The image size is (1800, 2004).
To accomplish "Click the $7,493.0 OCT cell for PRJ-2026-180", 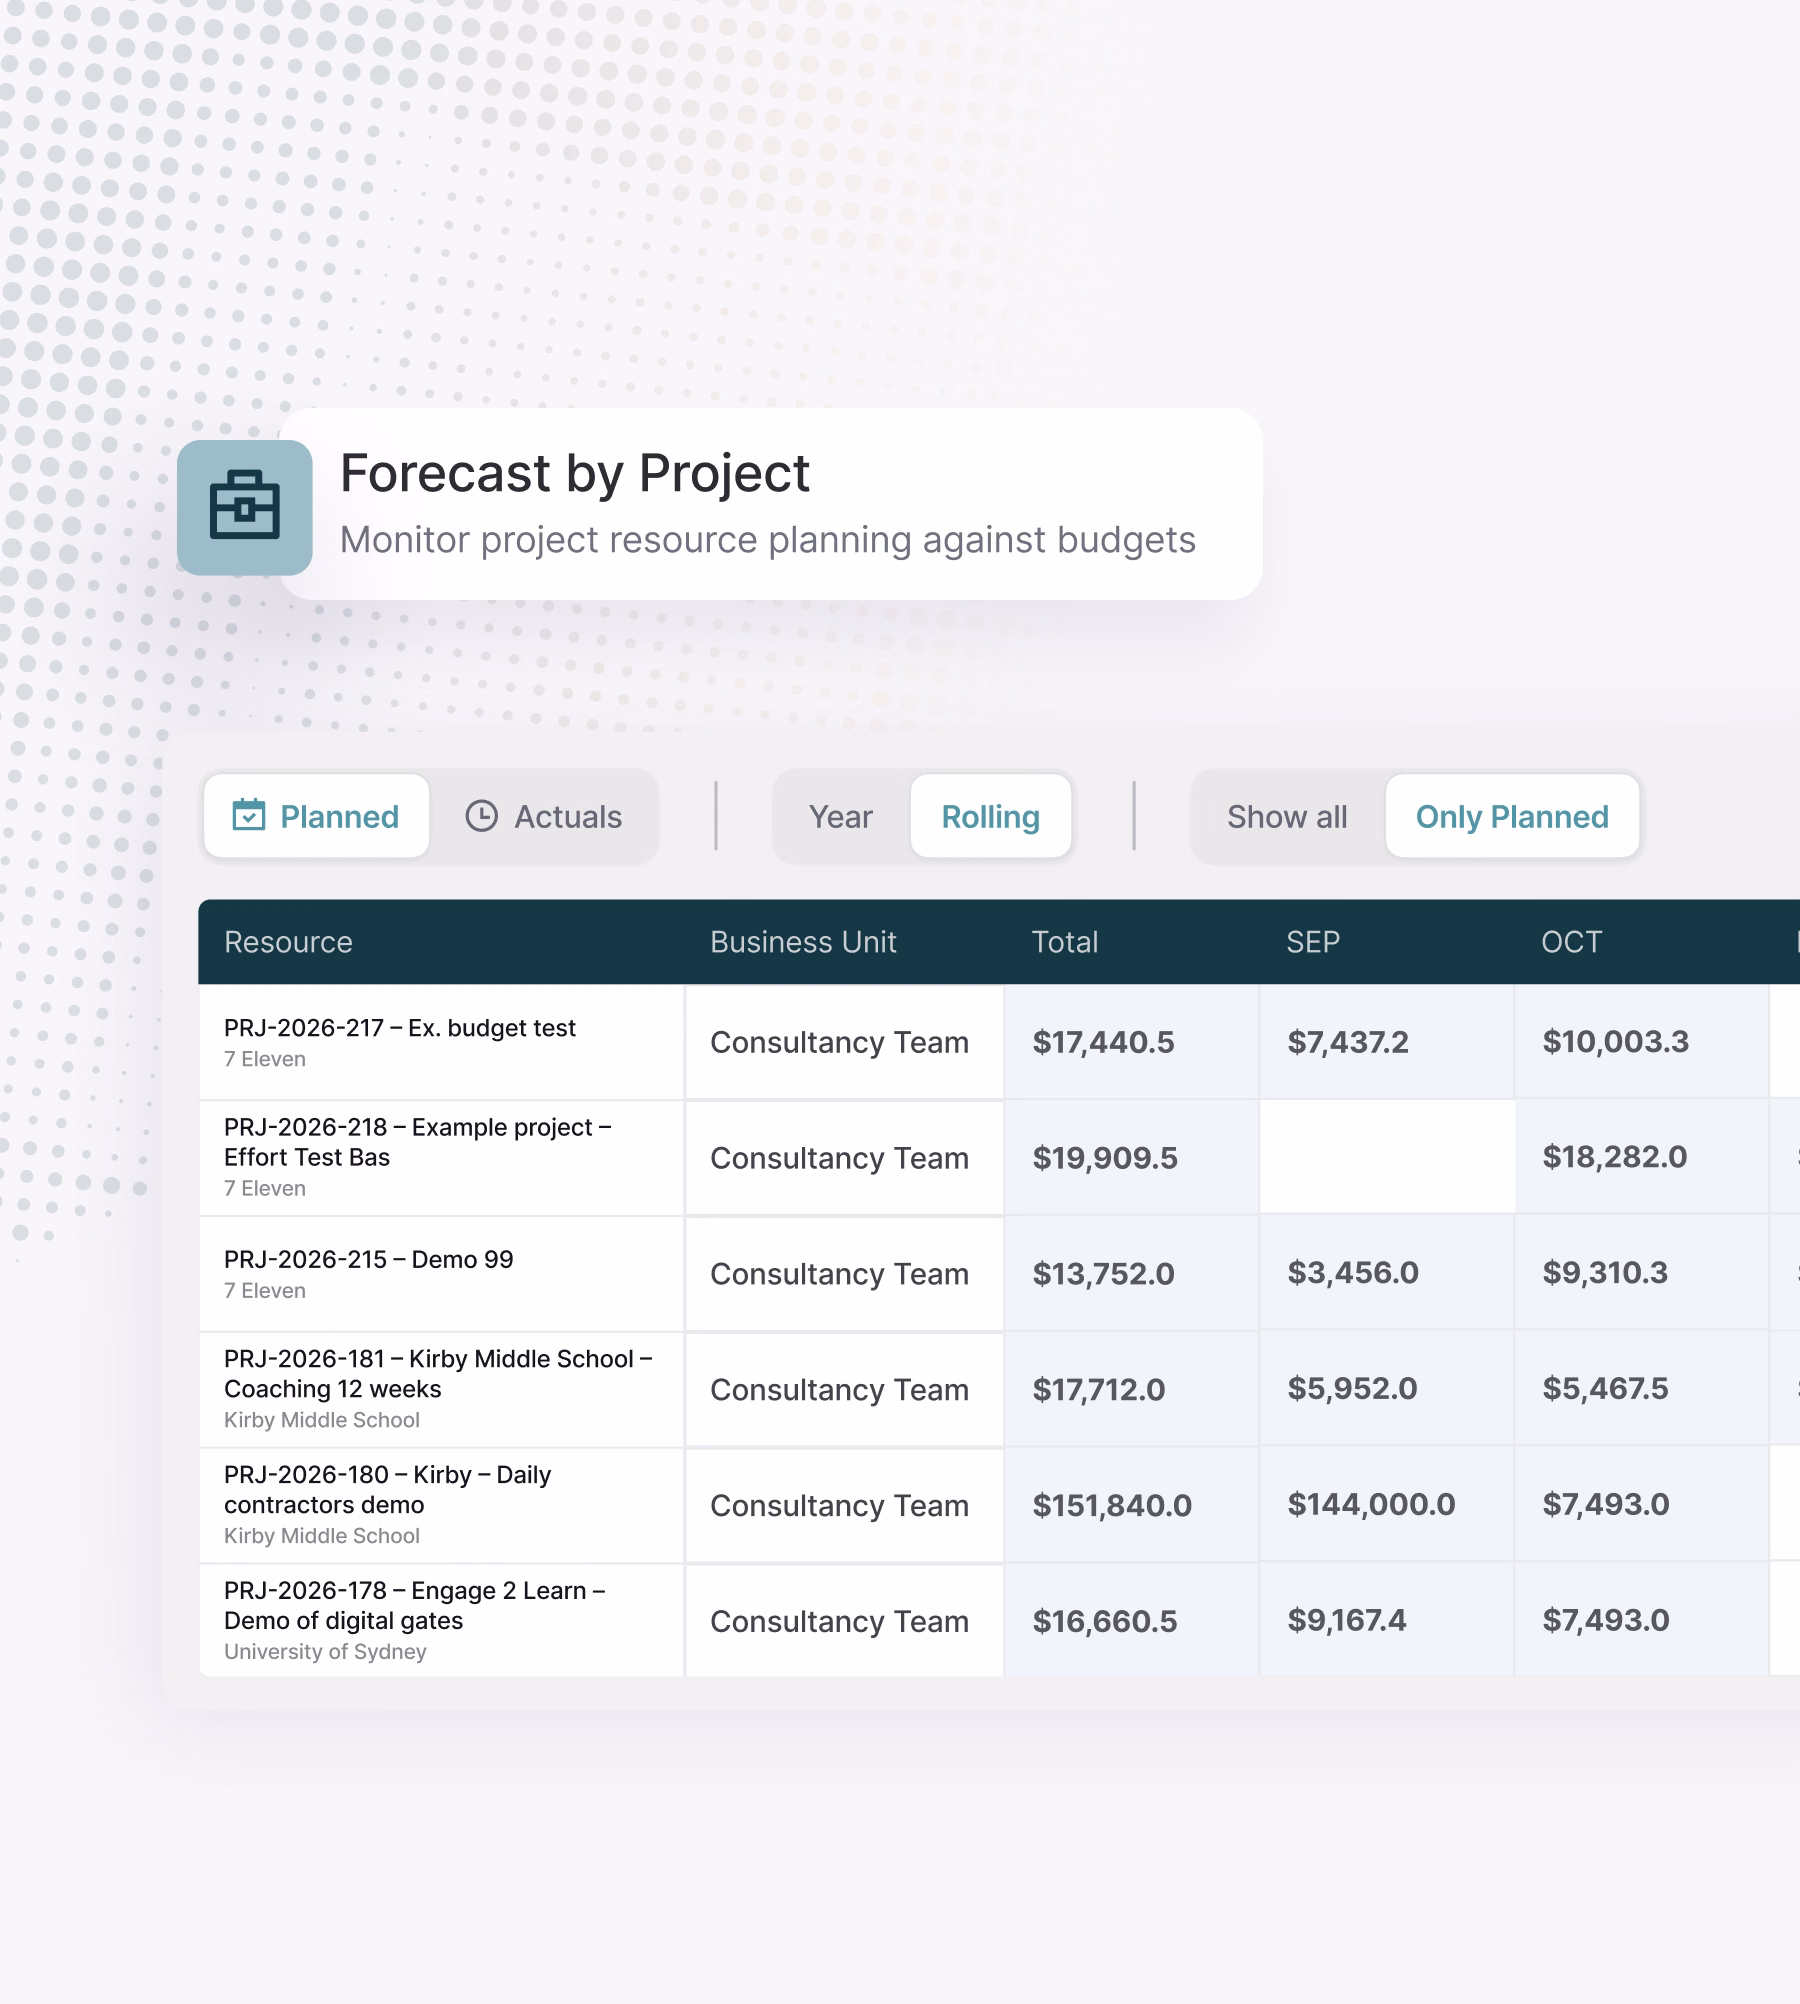I will point(1641,1505).
